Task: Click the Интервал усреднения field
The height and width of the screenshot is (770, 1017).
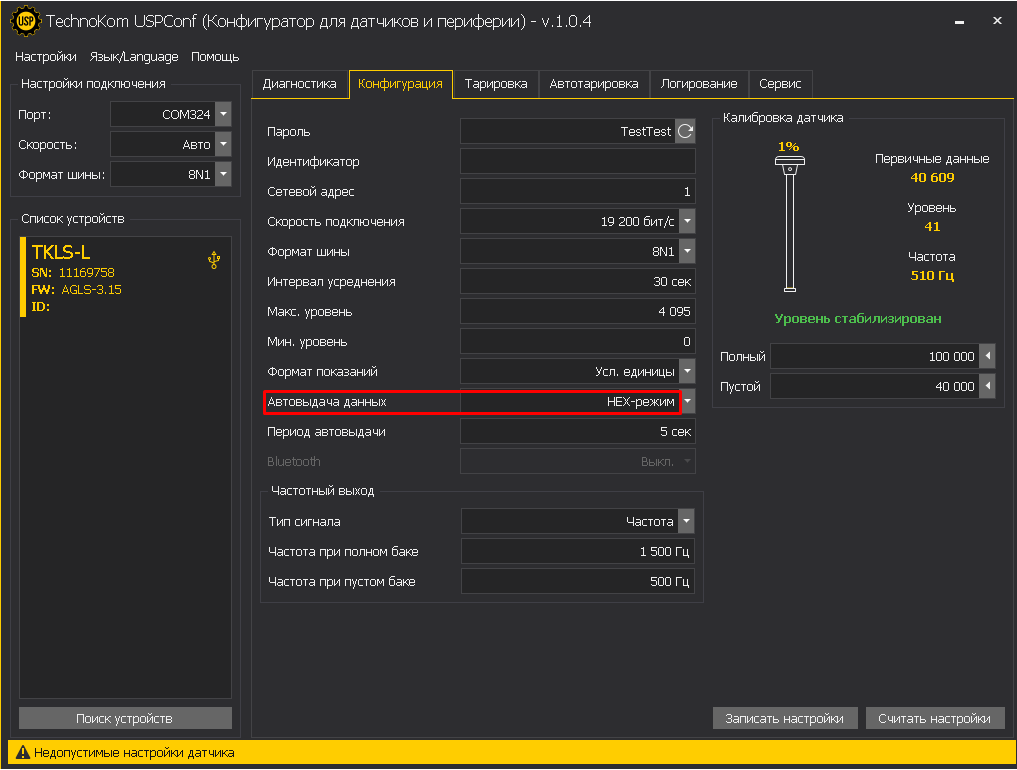Action: [x=578, y=282]
